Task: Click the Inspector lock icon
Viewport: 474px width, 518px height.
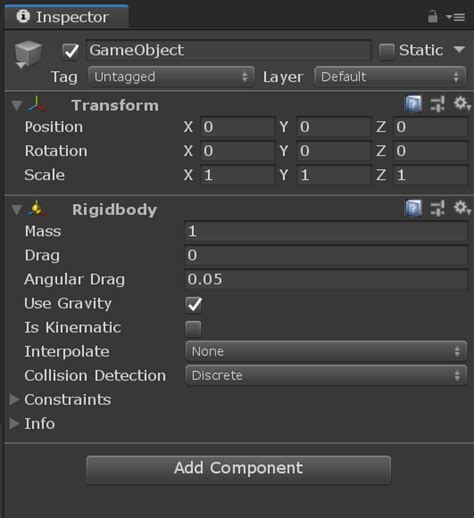Action: pyautogui.click(x=432, y=16)
